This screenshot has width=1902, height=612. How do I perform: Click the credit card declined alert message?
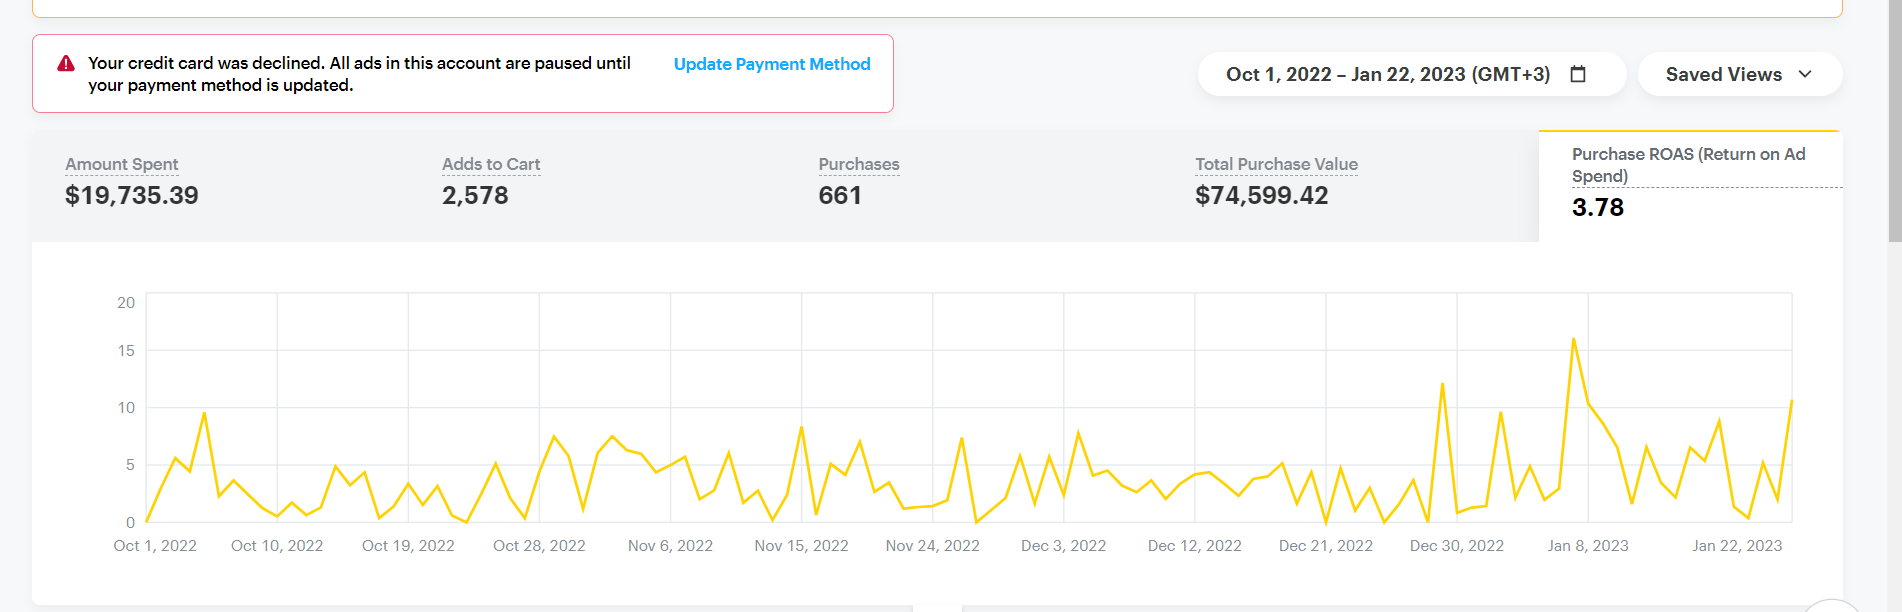pos(359,74)
